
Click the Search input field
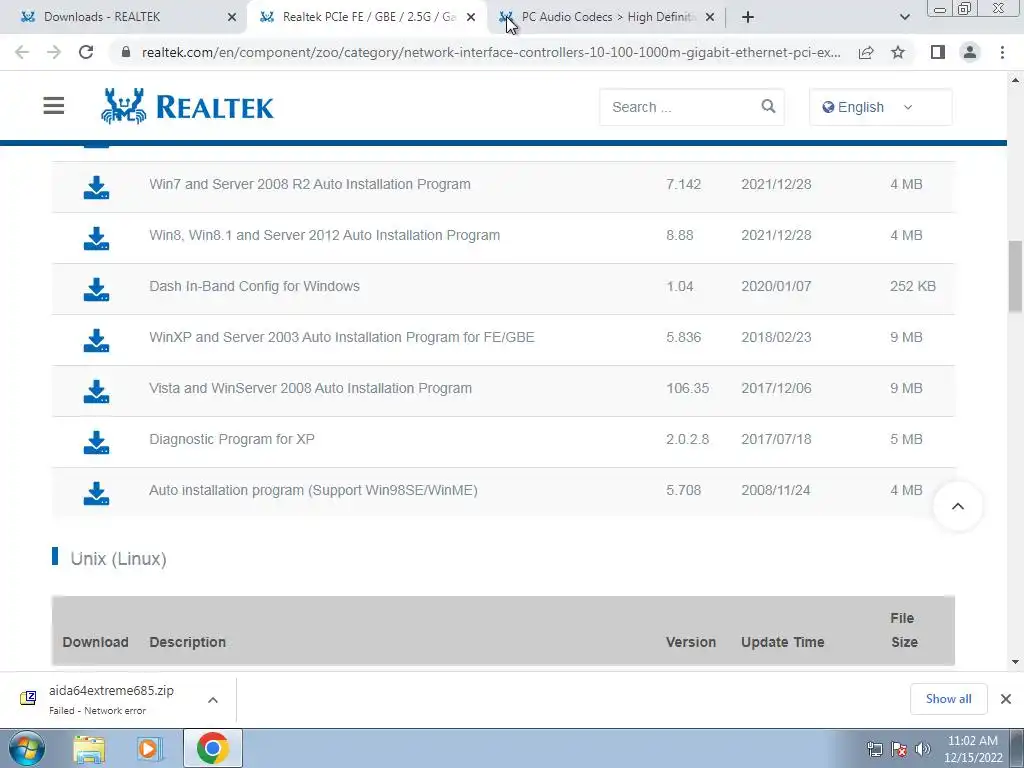tap(679, 107)
